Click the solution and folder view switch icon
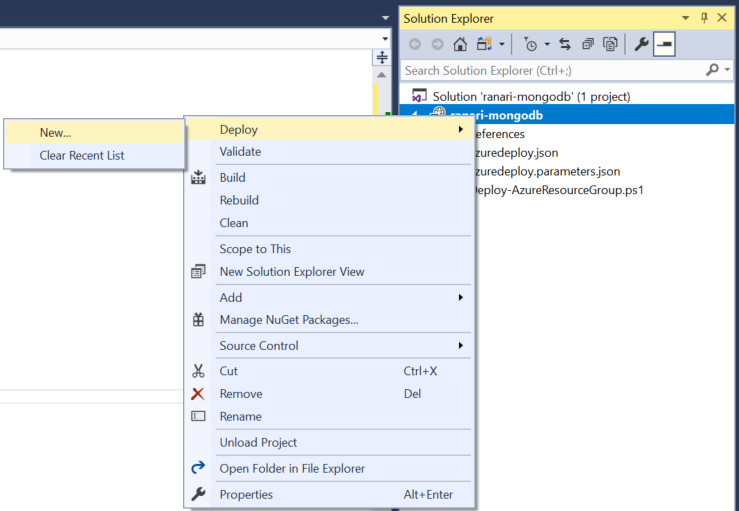Viewport: 739px width, 511px height. tap(485, 44)
